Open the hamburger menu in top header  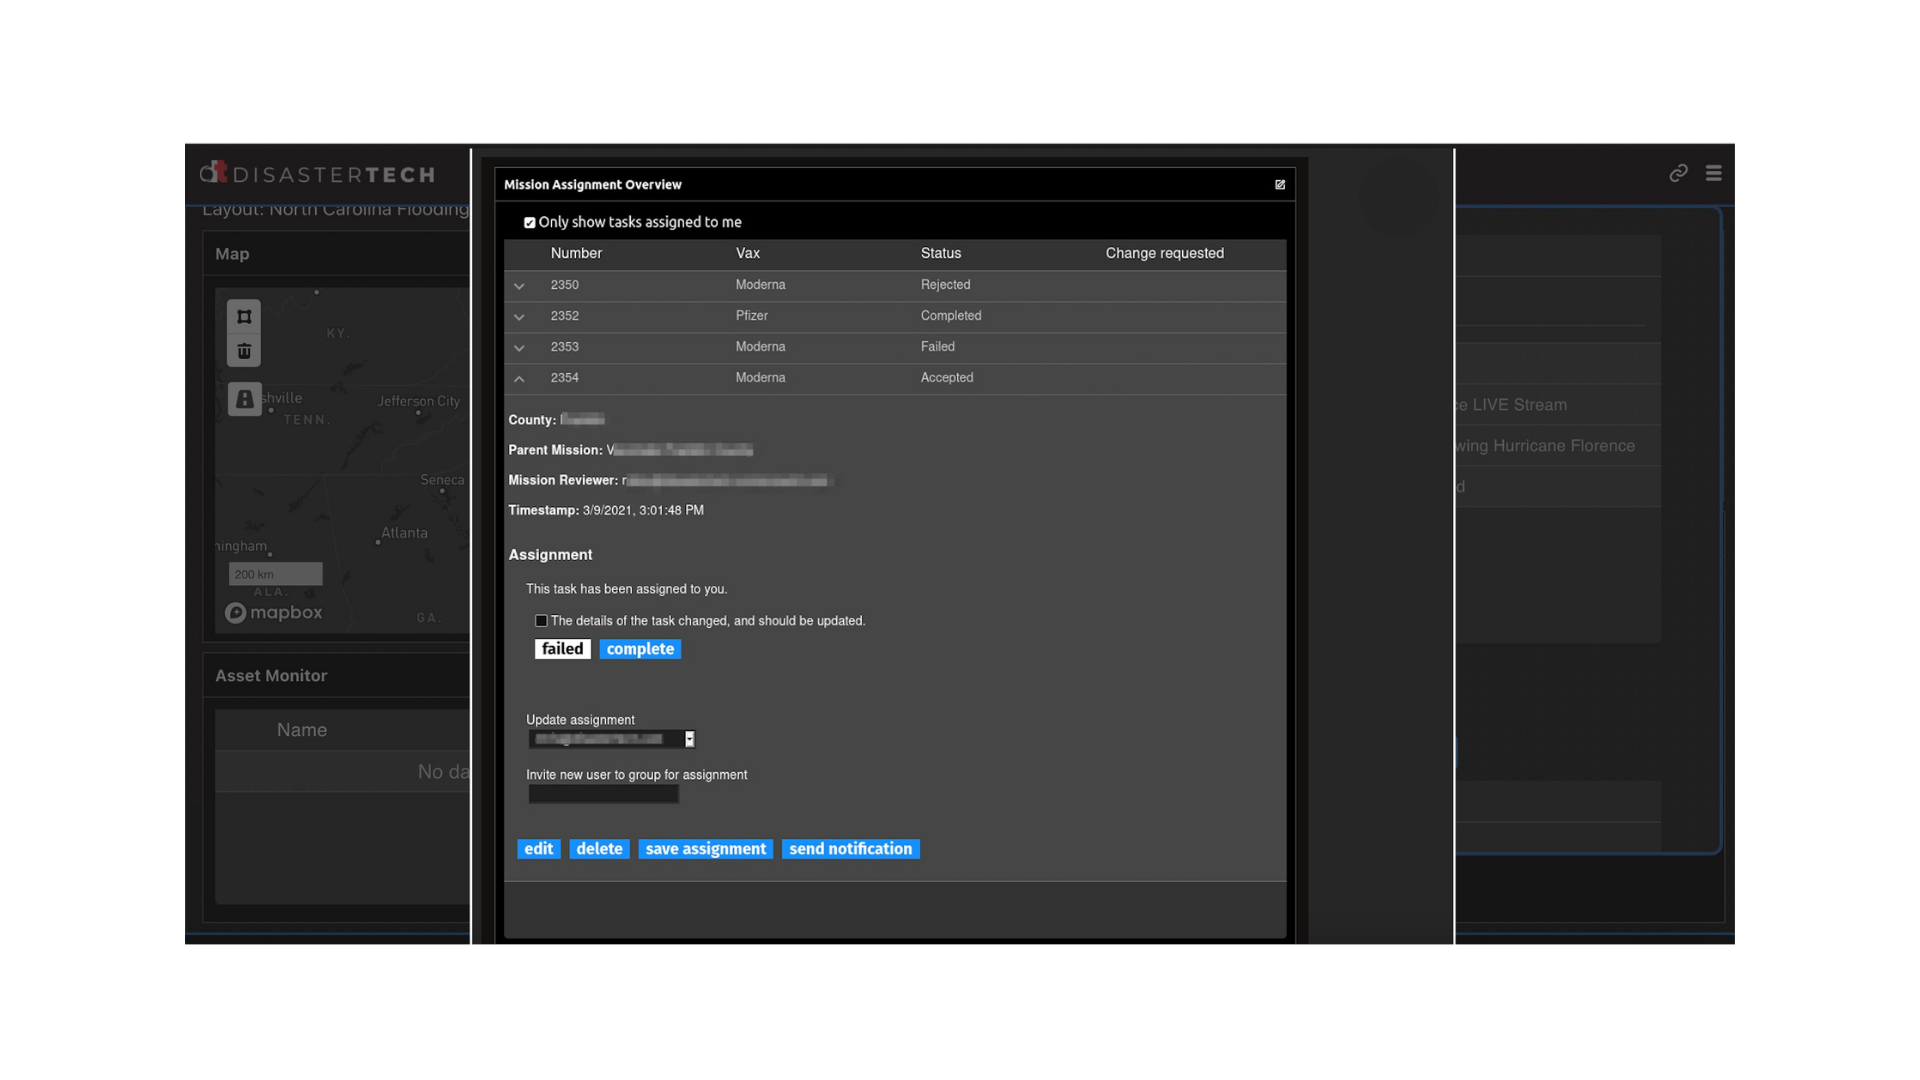click(x=1713, y=174)
